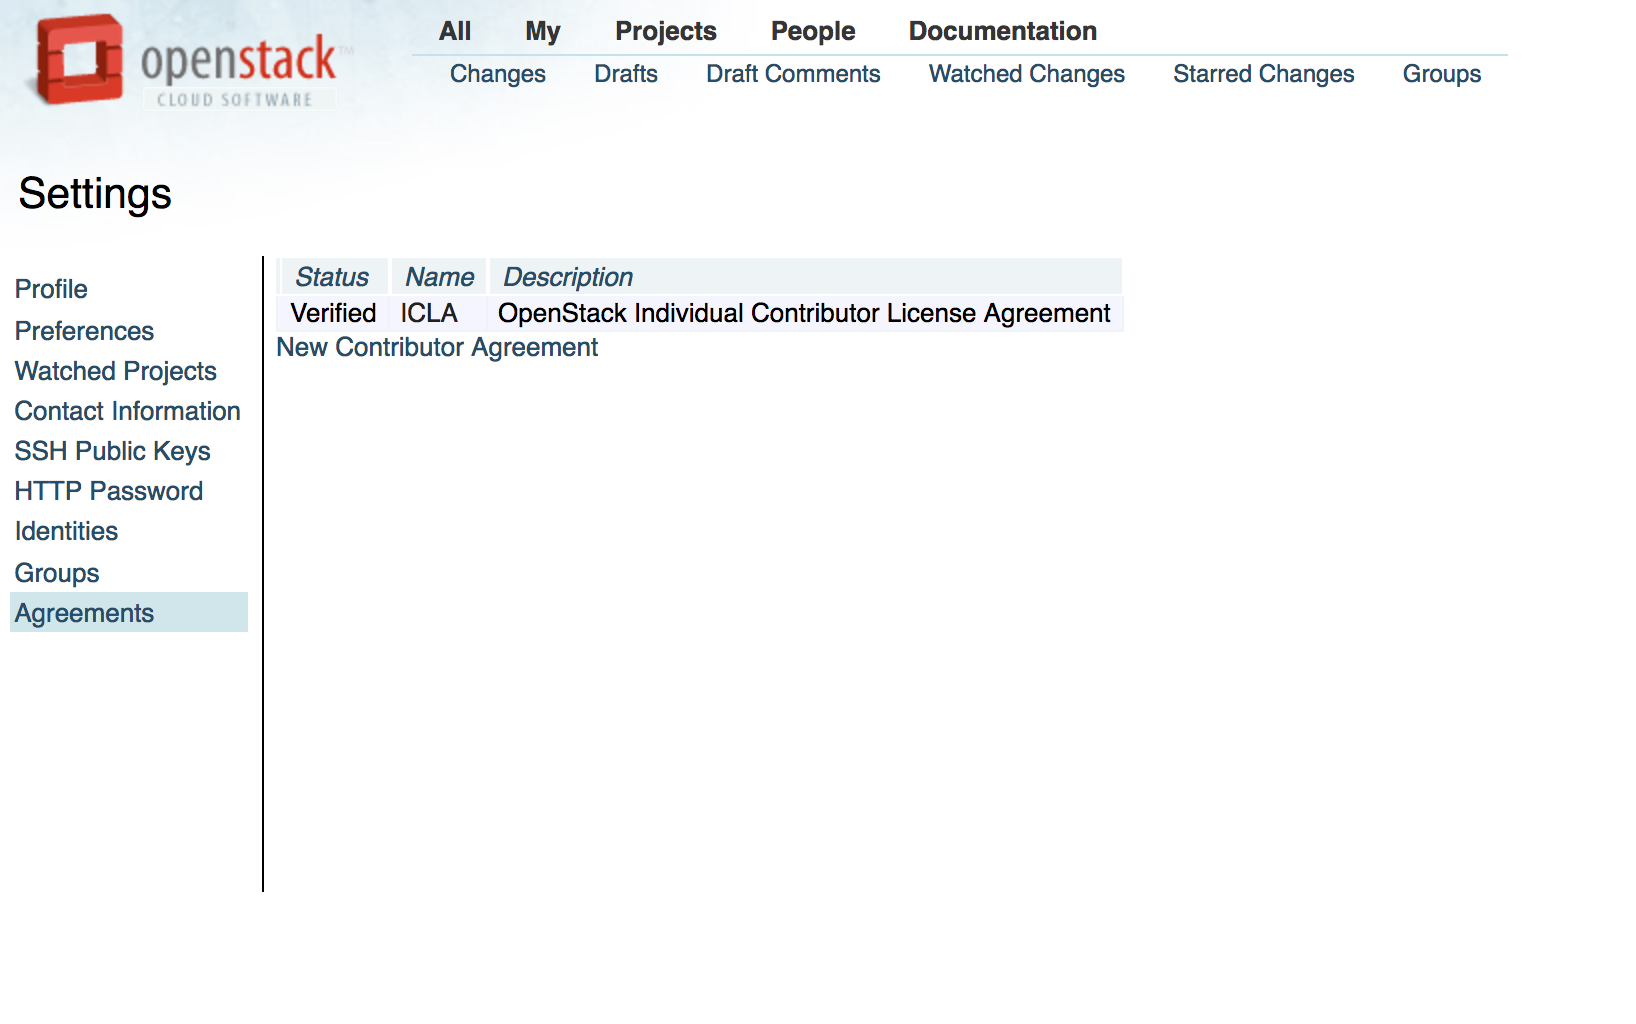Click the Status column header
This screenshot has height=1024, width=1636.
click(x=332, y=277)
